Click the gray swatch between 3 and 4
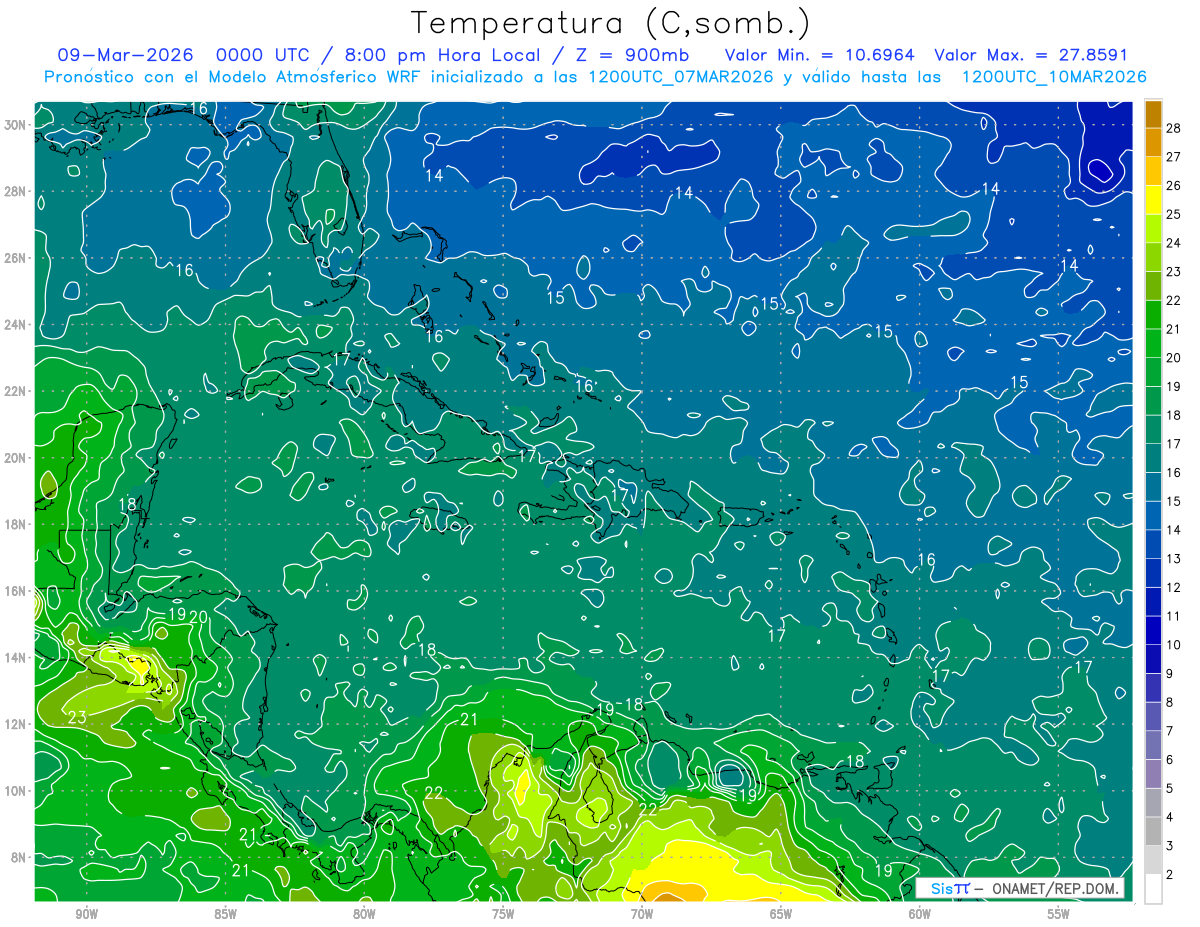Screen dimensions: 1200x927 click(x=1153, y=831)
